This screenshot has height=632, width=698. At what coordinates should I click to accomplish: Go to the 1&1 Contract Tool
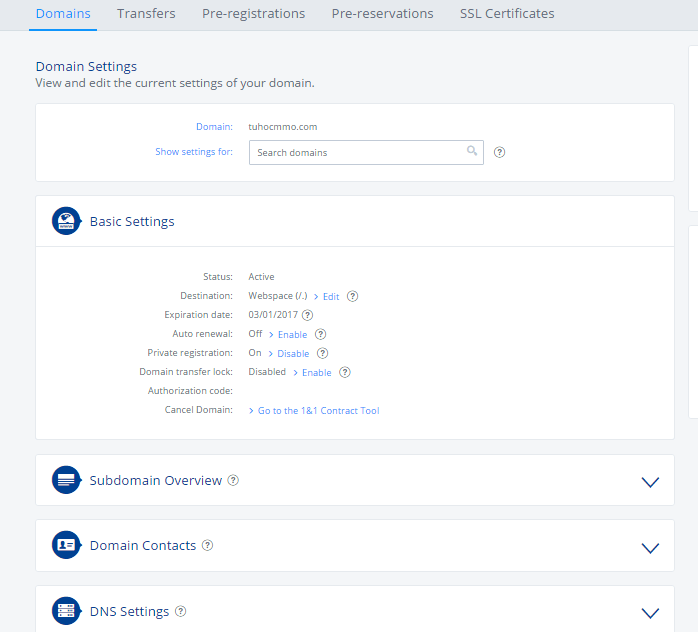(318, 411)
